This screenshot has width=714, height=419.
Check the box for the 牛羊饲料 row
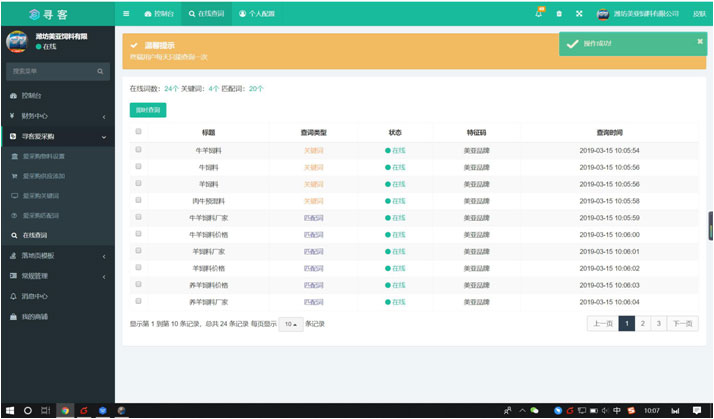(138, 150)
